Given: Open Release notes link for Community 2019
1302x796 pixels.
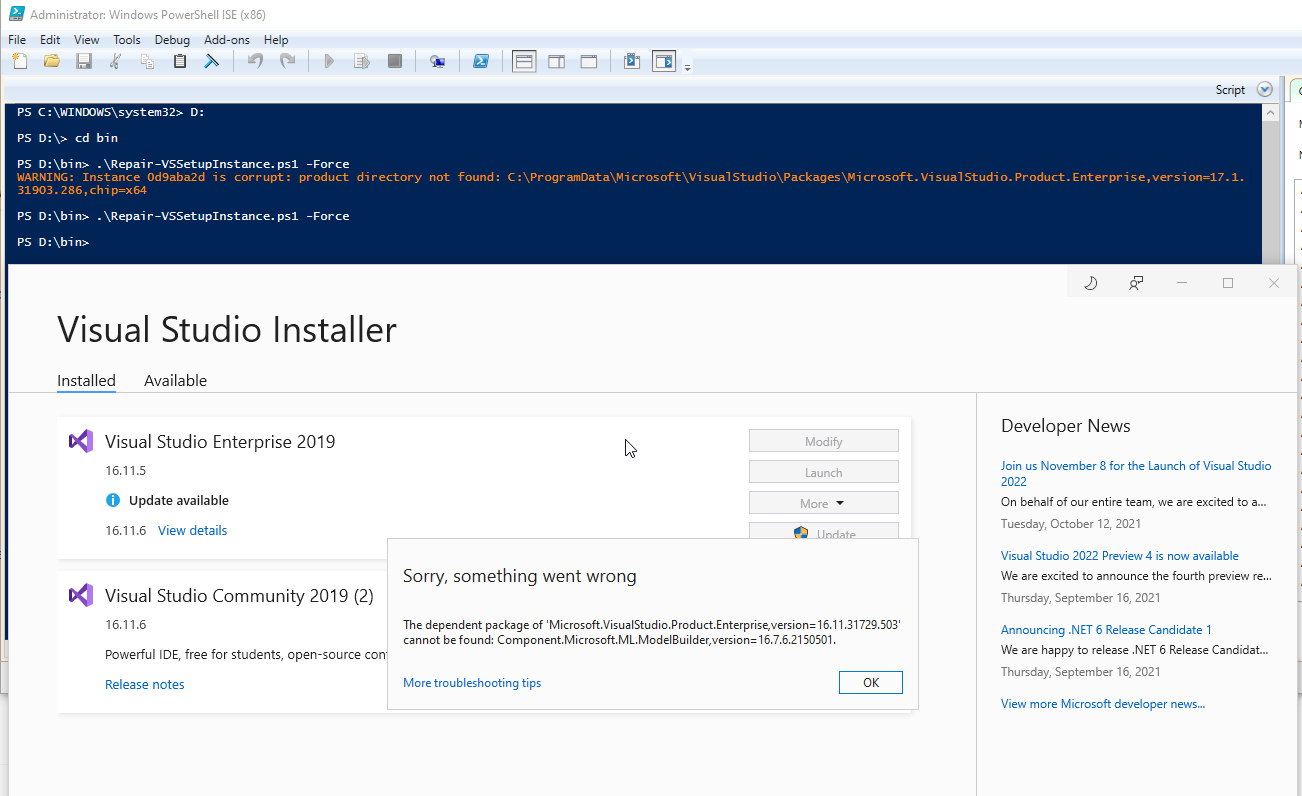Looking at the screenshot, I should tap(145, 685).
